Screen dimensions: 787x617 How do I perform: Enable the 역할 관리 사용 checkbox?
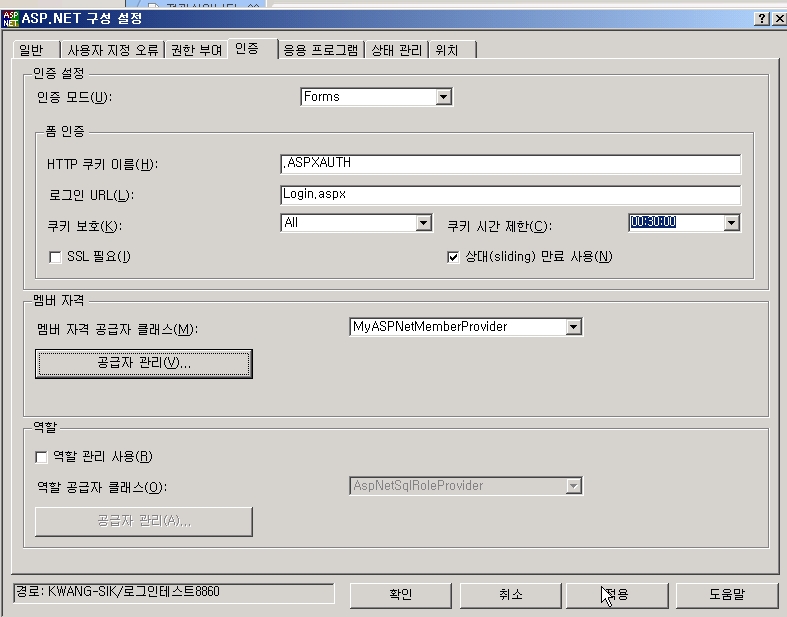tap(41, 457)
